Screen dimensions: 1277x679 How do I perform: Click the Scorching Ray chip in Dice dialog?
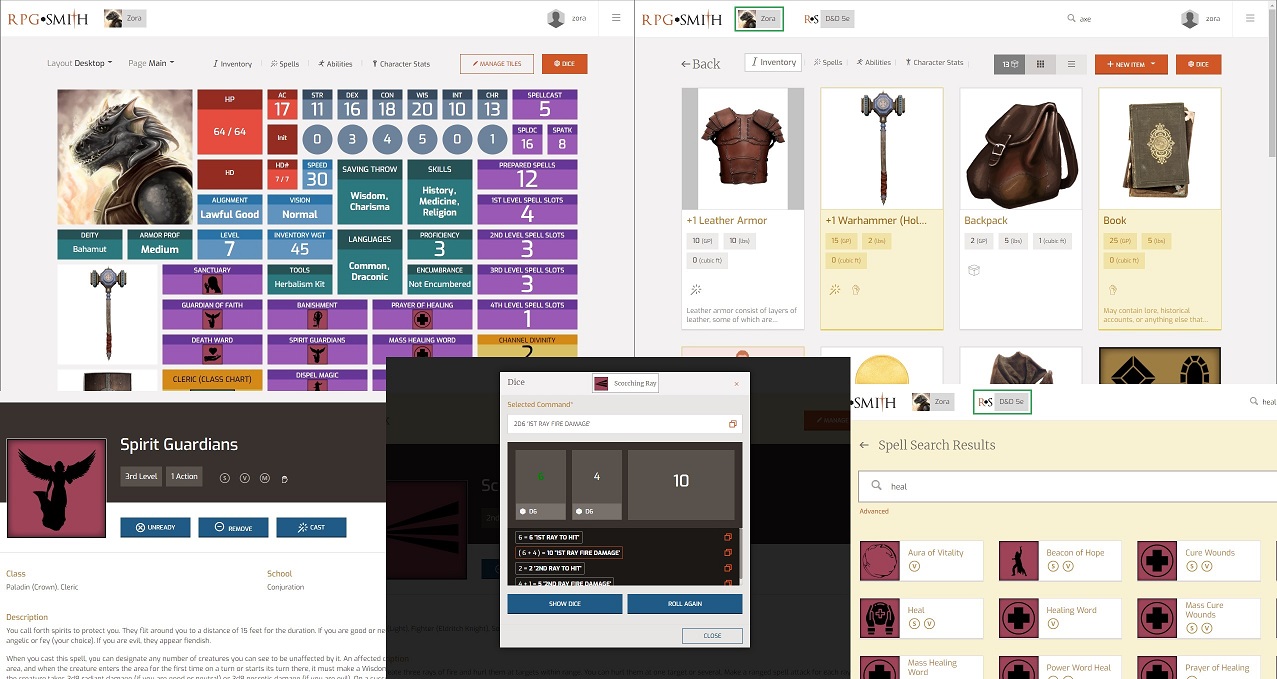pos(626,383)
